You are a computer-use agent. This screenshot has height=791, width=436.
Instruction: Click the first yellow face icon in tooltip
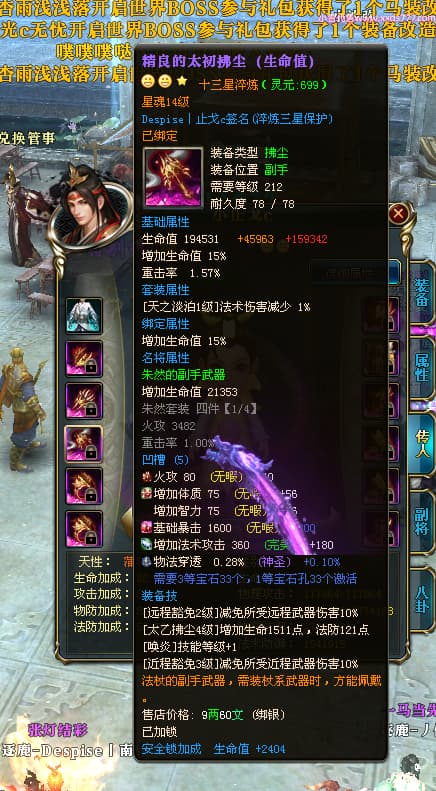(x=148, y=81)
